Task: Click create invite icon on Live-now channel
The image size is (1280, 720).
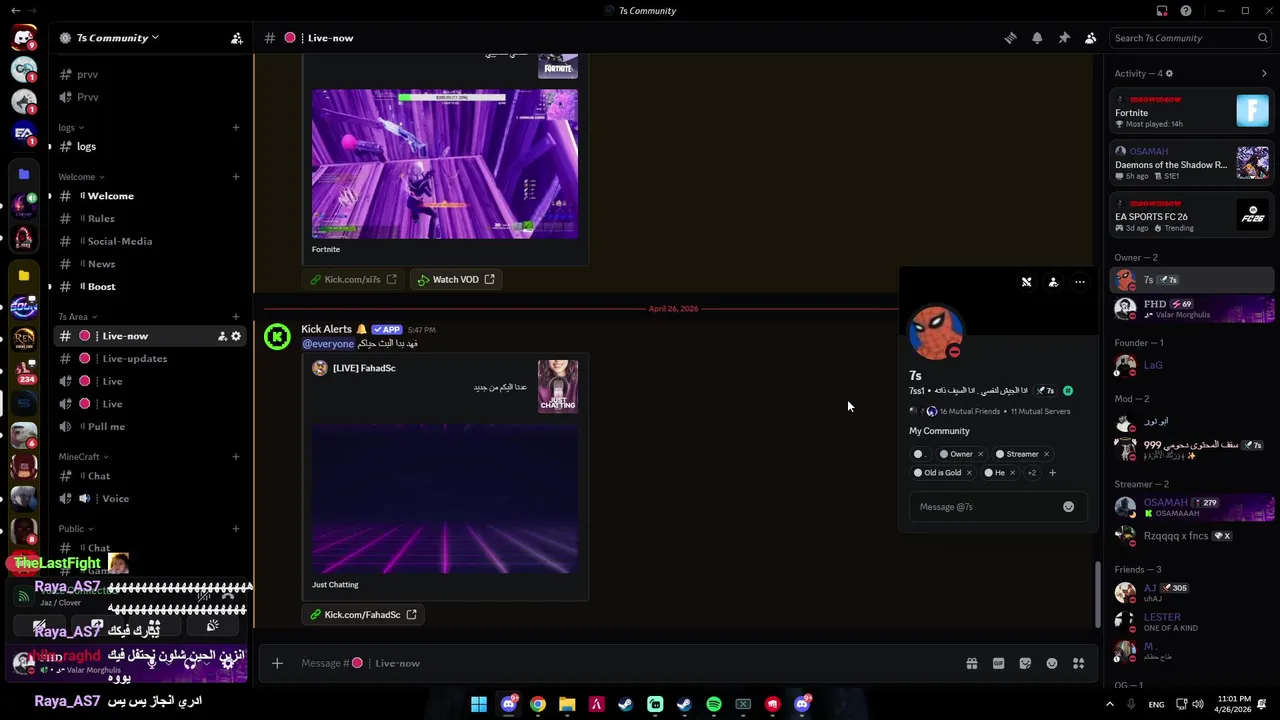Action: click(x=222, y=336)
